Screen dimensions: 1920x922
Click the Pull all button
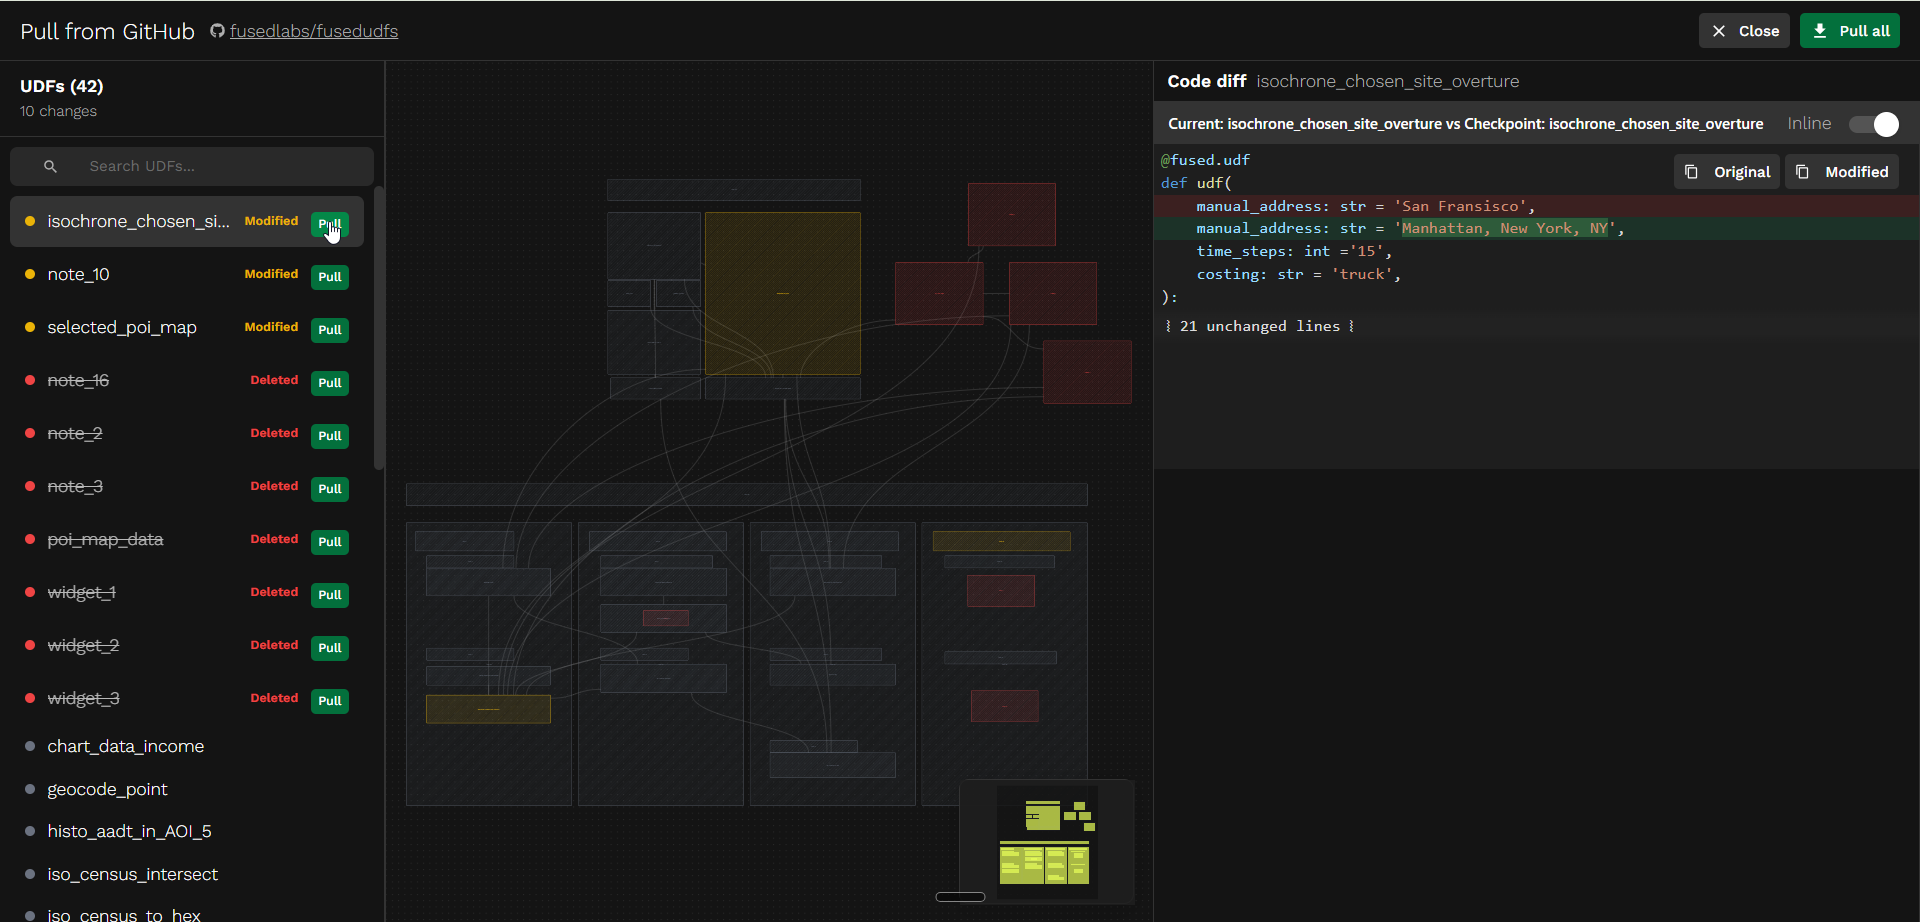1850,31
